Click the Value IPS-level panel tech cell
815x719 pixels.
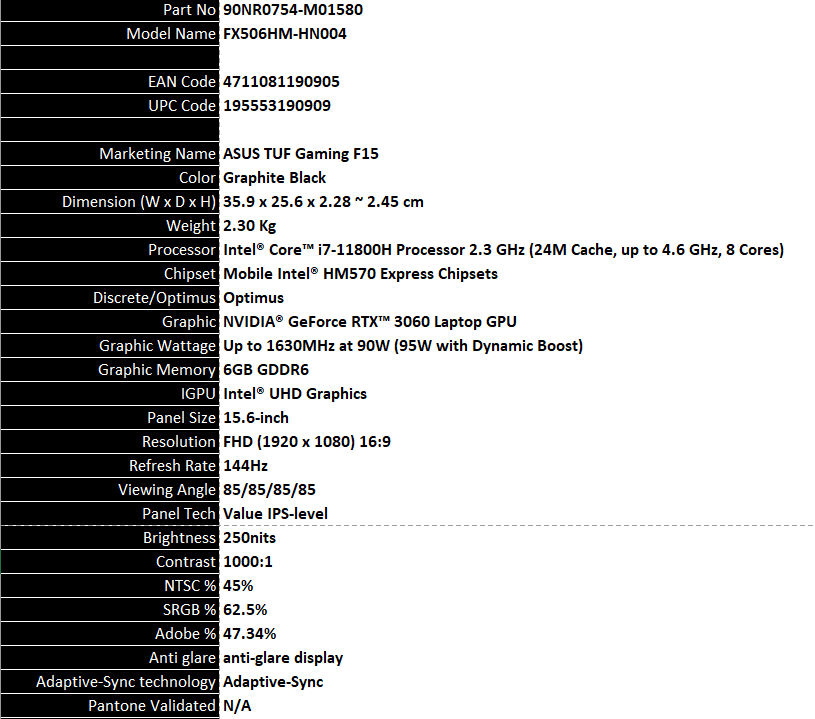(289, 514)
